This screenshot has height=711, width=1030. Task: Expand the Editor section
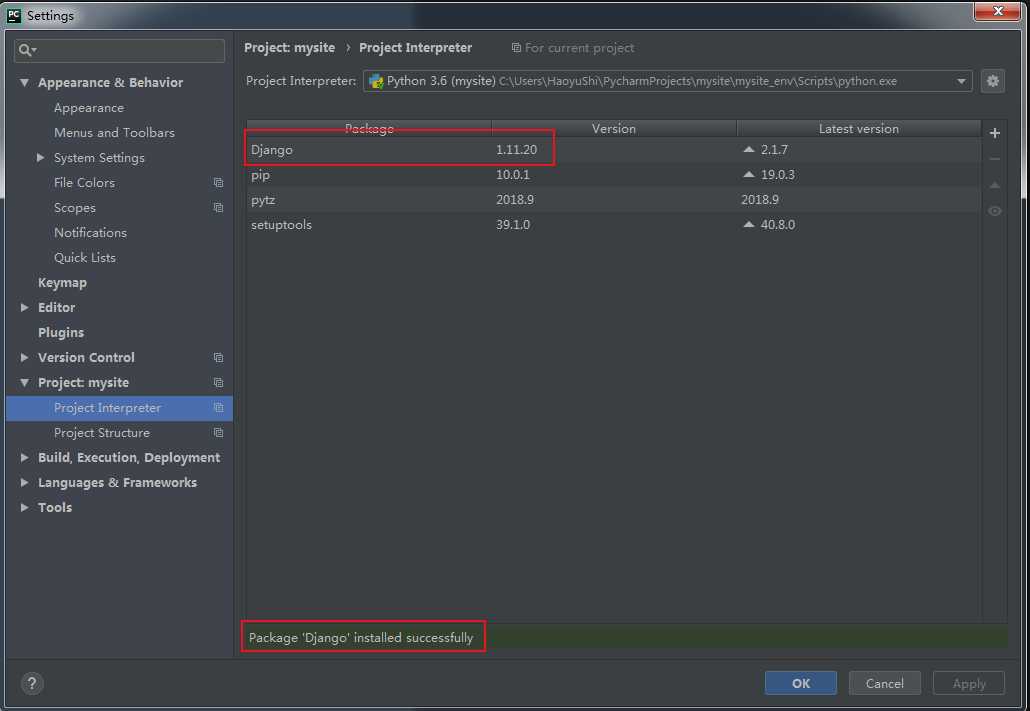click(x=24, y=308)
